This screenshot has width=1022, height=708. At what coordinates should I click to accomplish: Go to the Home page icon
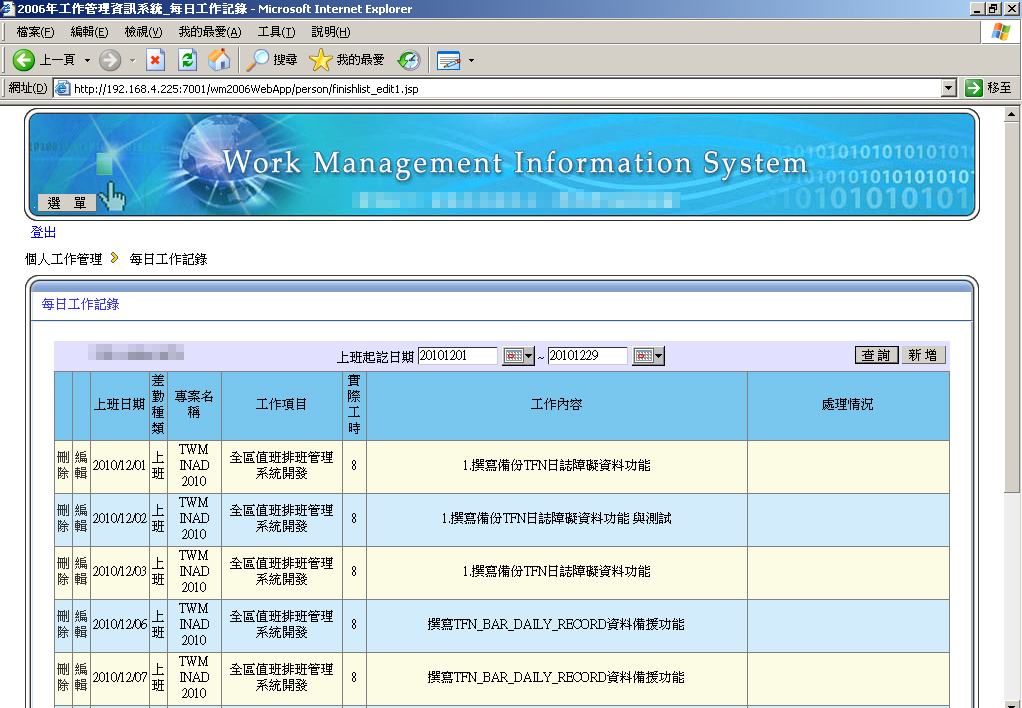219,60
